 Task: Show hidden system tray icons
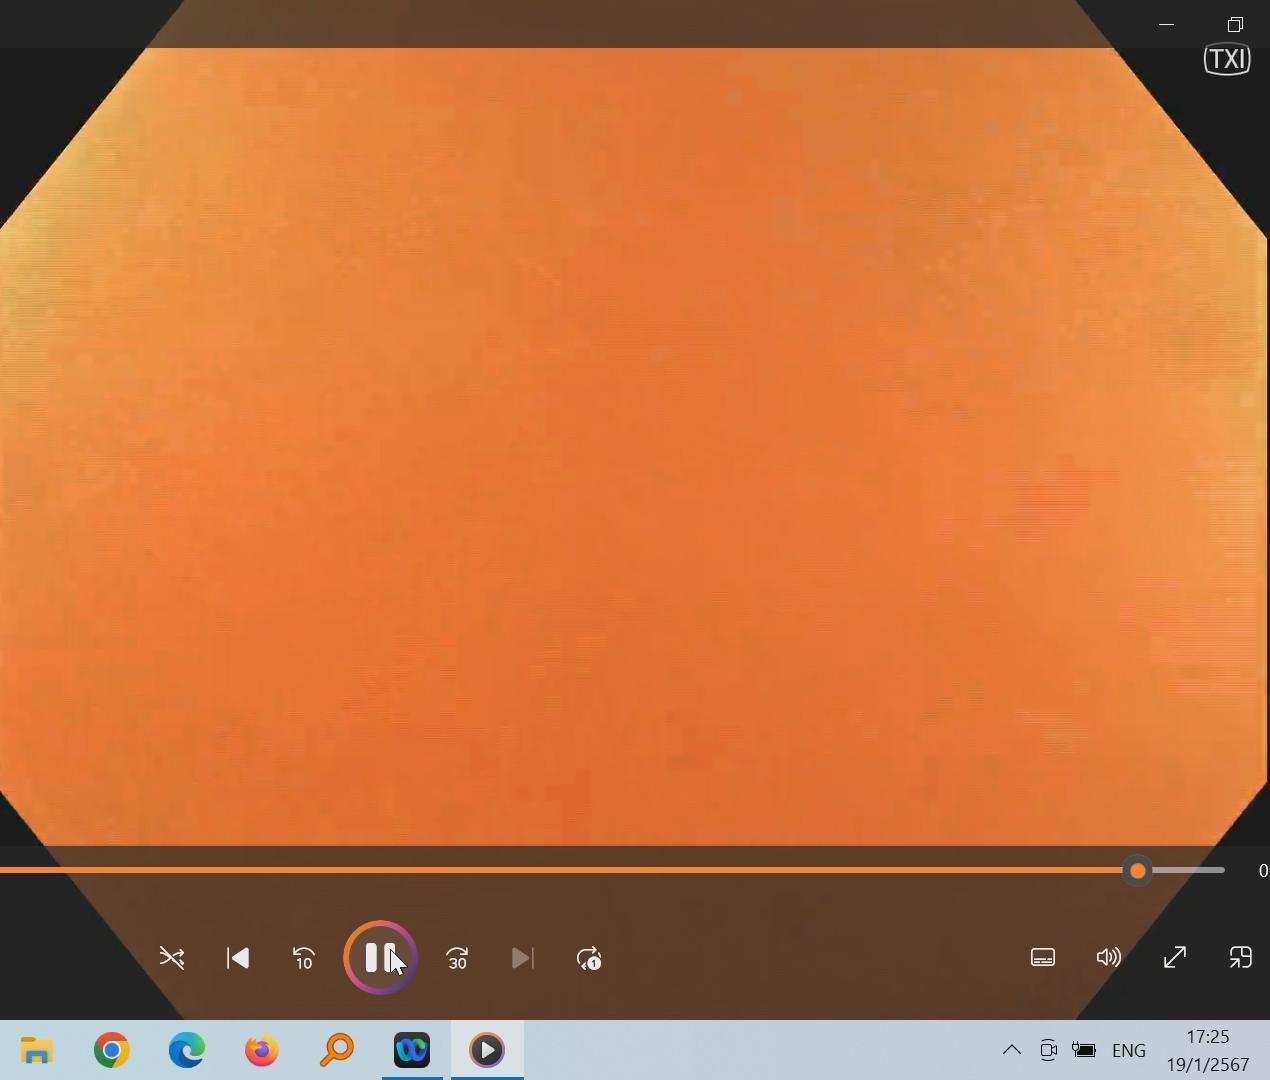click(1011, 1050)
